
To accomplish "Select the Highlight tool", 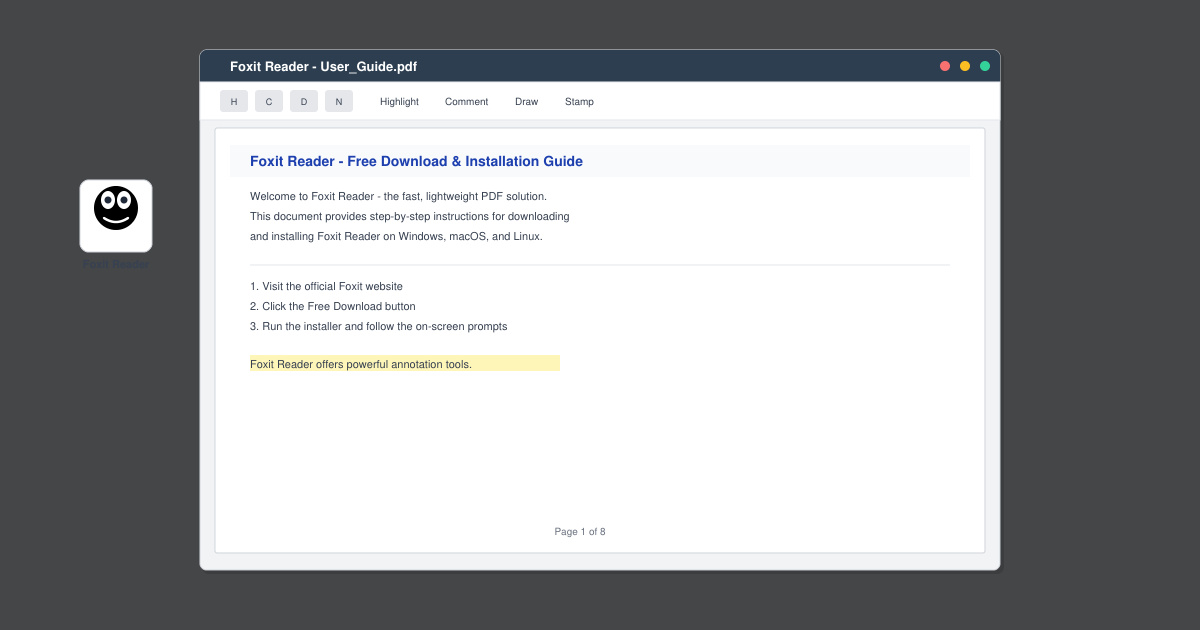I will click(x=399, y=101).
